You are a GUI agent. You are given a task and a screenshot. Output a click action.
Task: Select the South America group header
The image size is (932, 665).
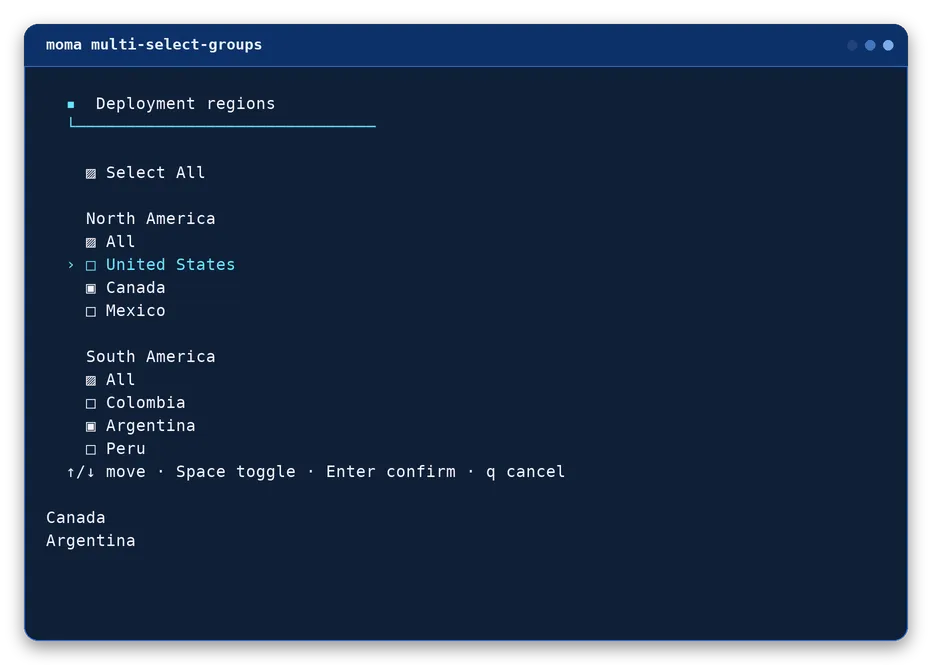[150, 356]
